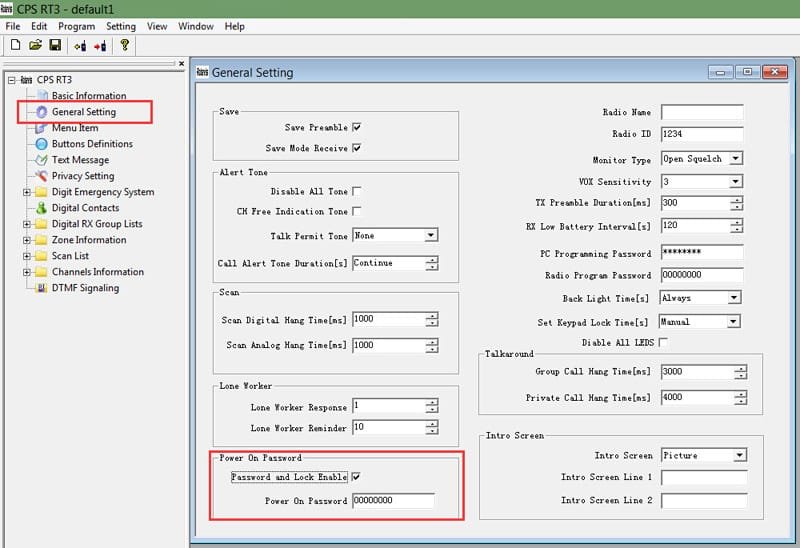Open the Help menu
800x548 pixels.
tap(235, 27)
